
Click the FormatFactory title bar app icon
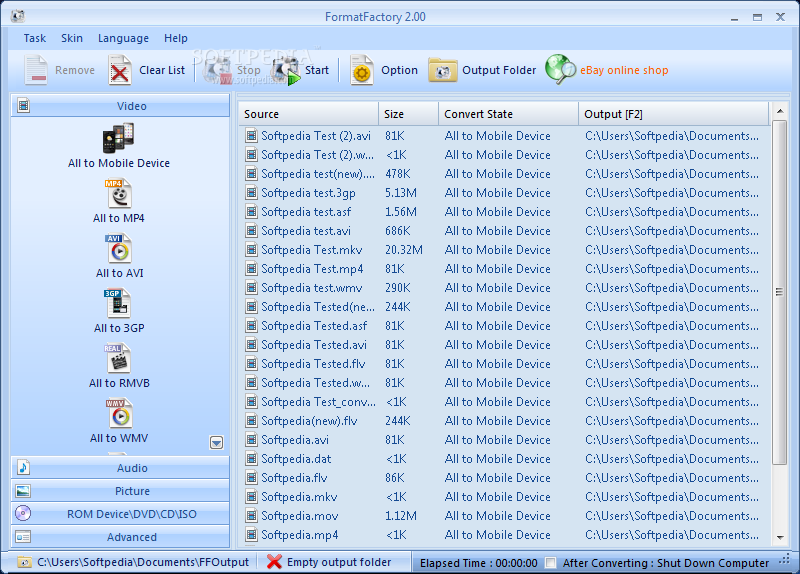click(x=18, y=16)
